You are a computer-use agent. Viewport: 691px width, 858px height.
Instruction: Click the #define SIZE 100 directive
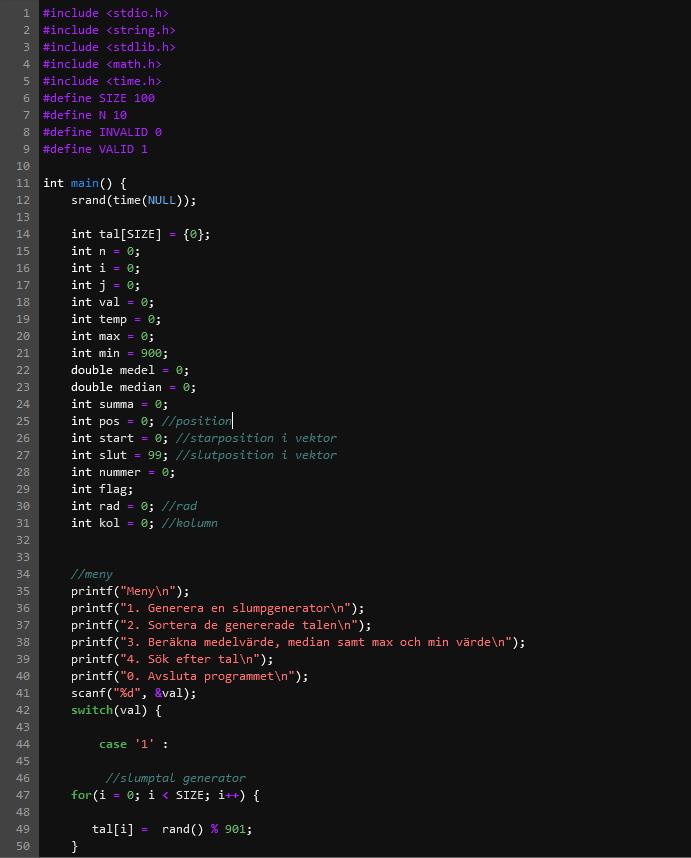pyautogui.click(x=98, y=98)
